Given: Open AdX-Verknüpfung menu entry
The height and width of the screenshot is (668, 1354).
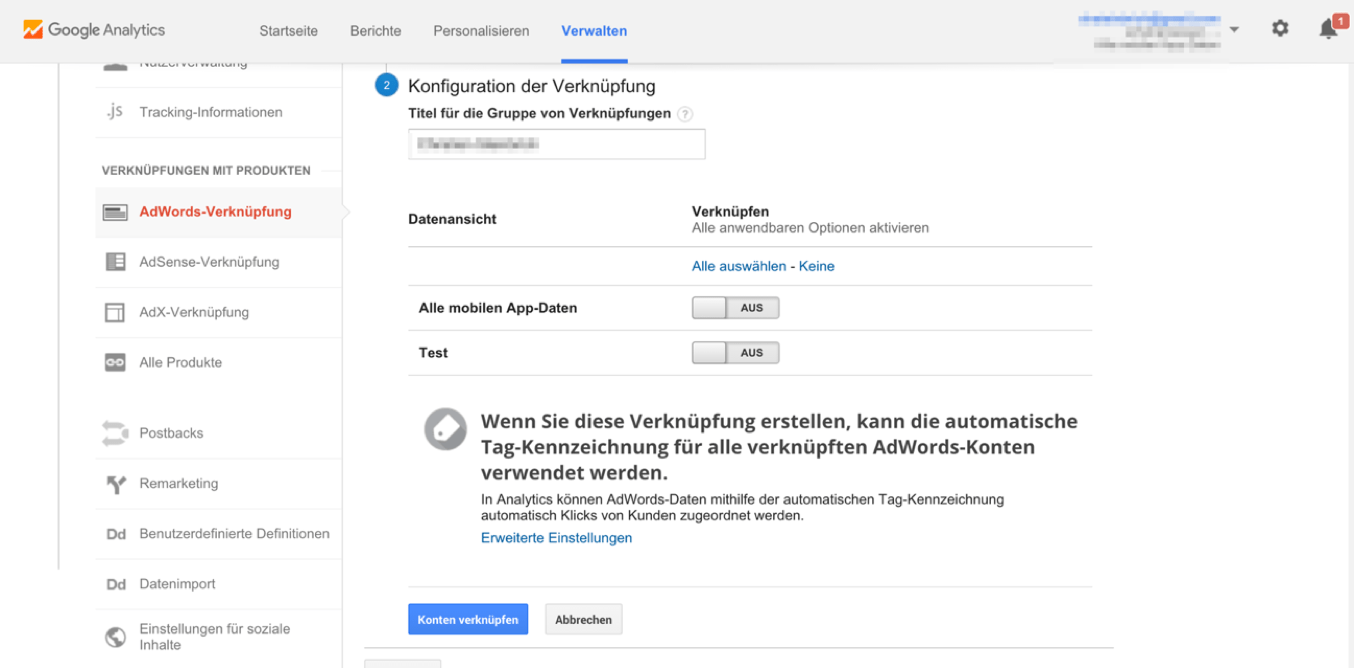Looking at the screenshot, I should (194, 312).
